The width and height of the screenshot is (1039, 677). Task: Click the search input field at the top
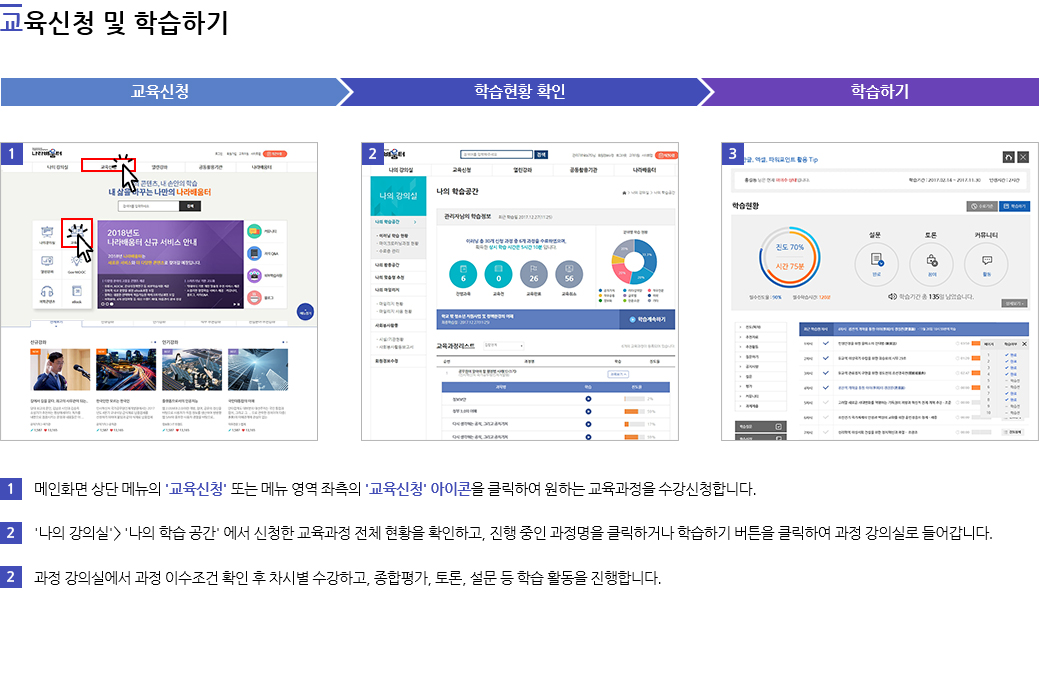[494, 154]
